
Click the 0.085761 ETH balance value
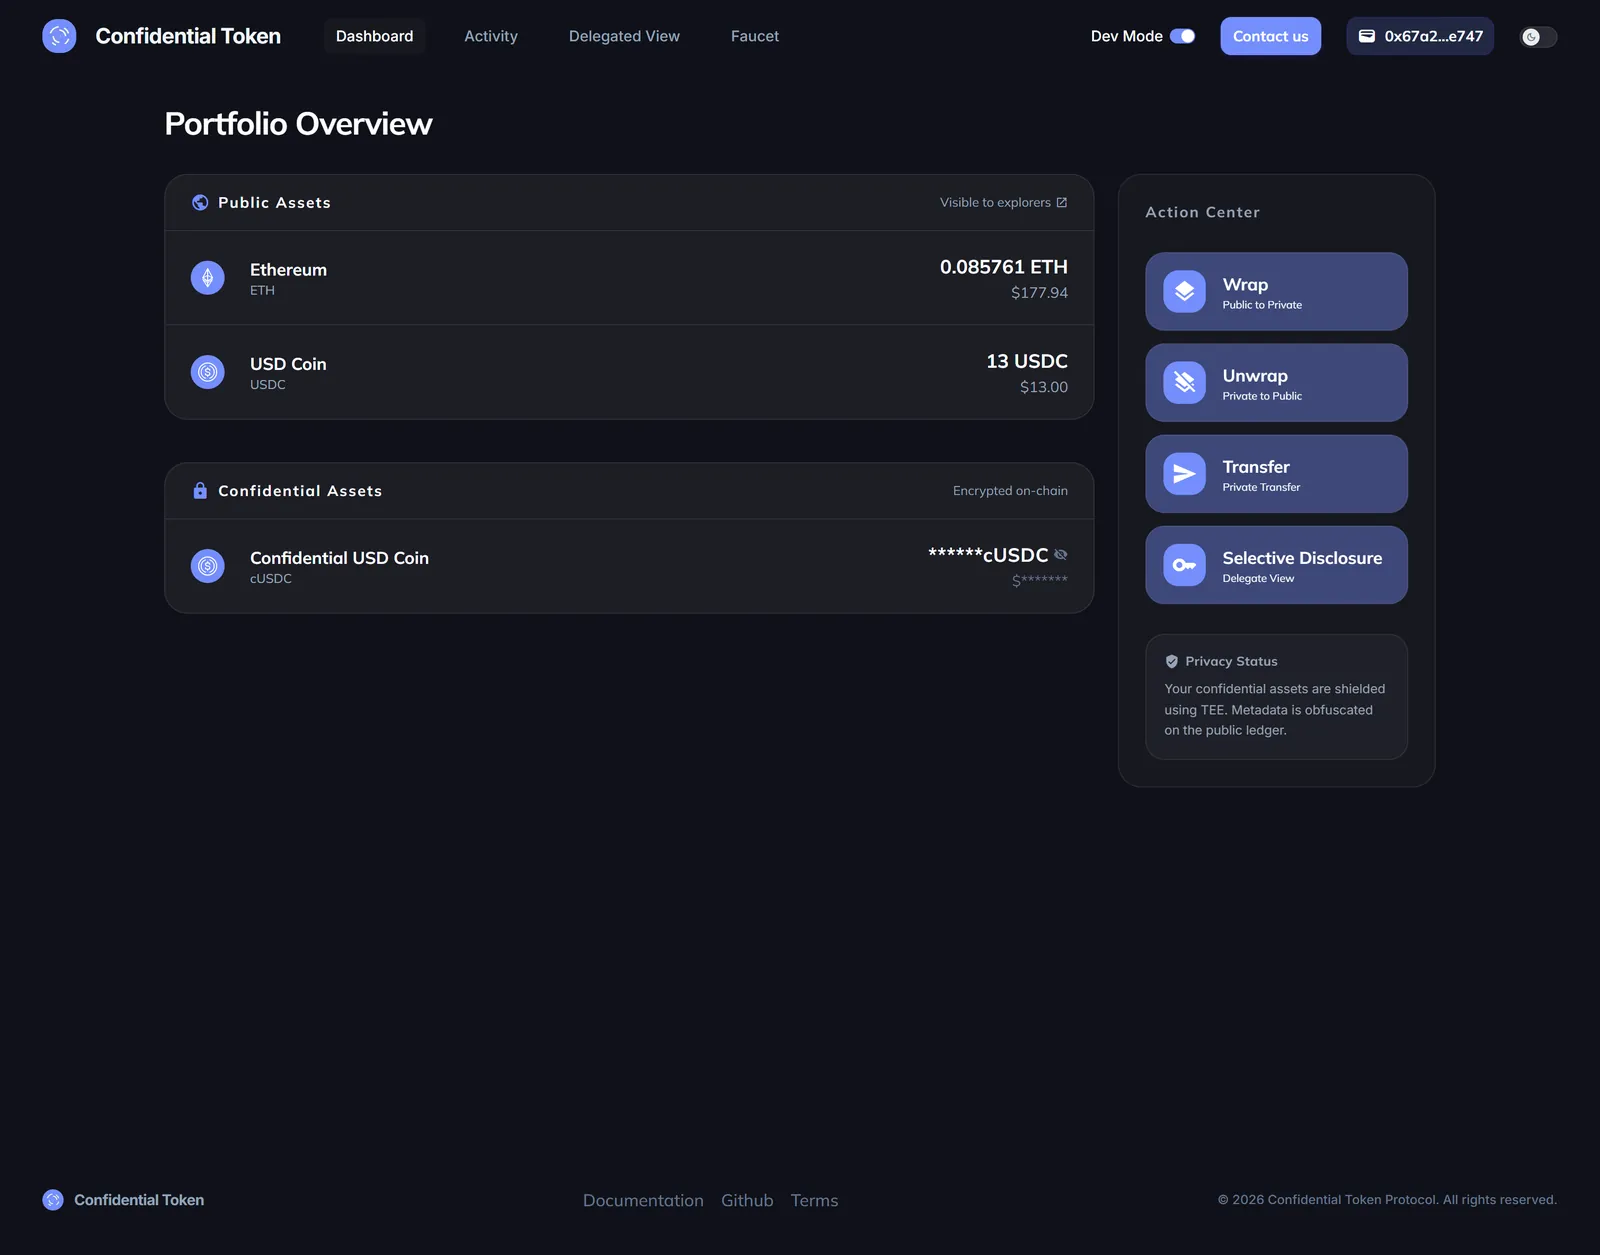(x=1003, y=267)
